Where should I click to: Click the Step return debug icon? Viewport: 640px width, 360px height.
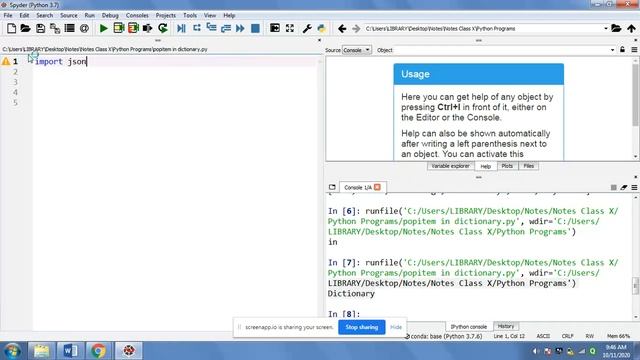pos(226,28)
